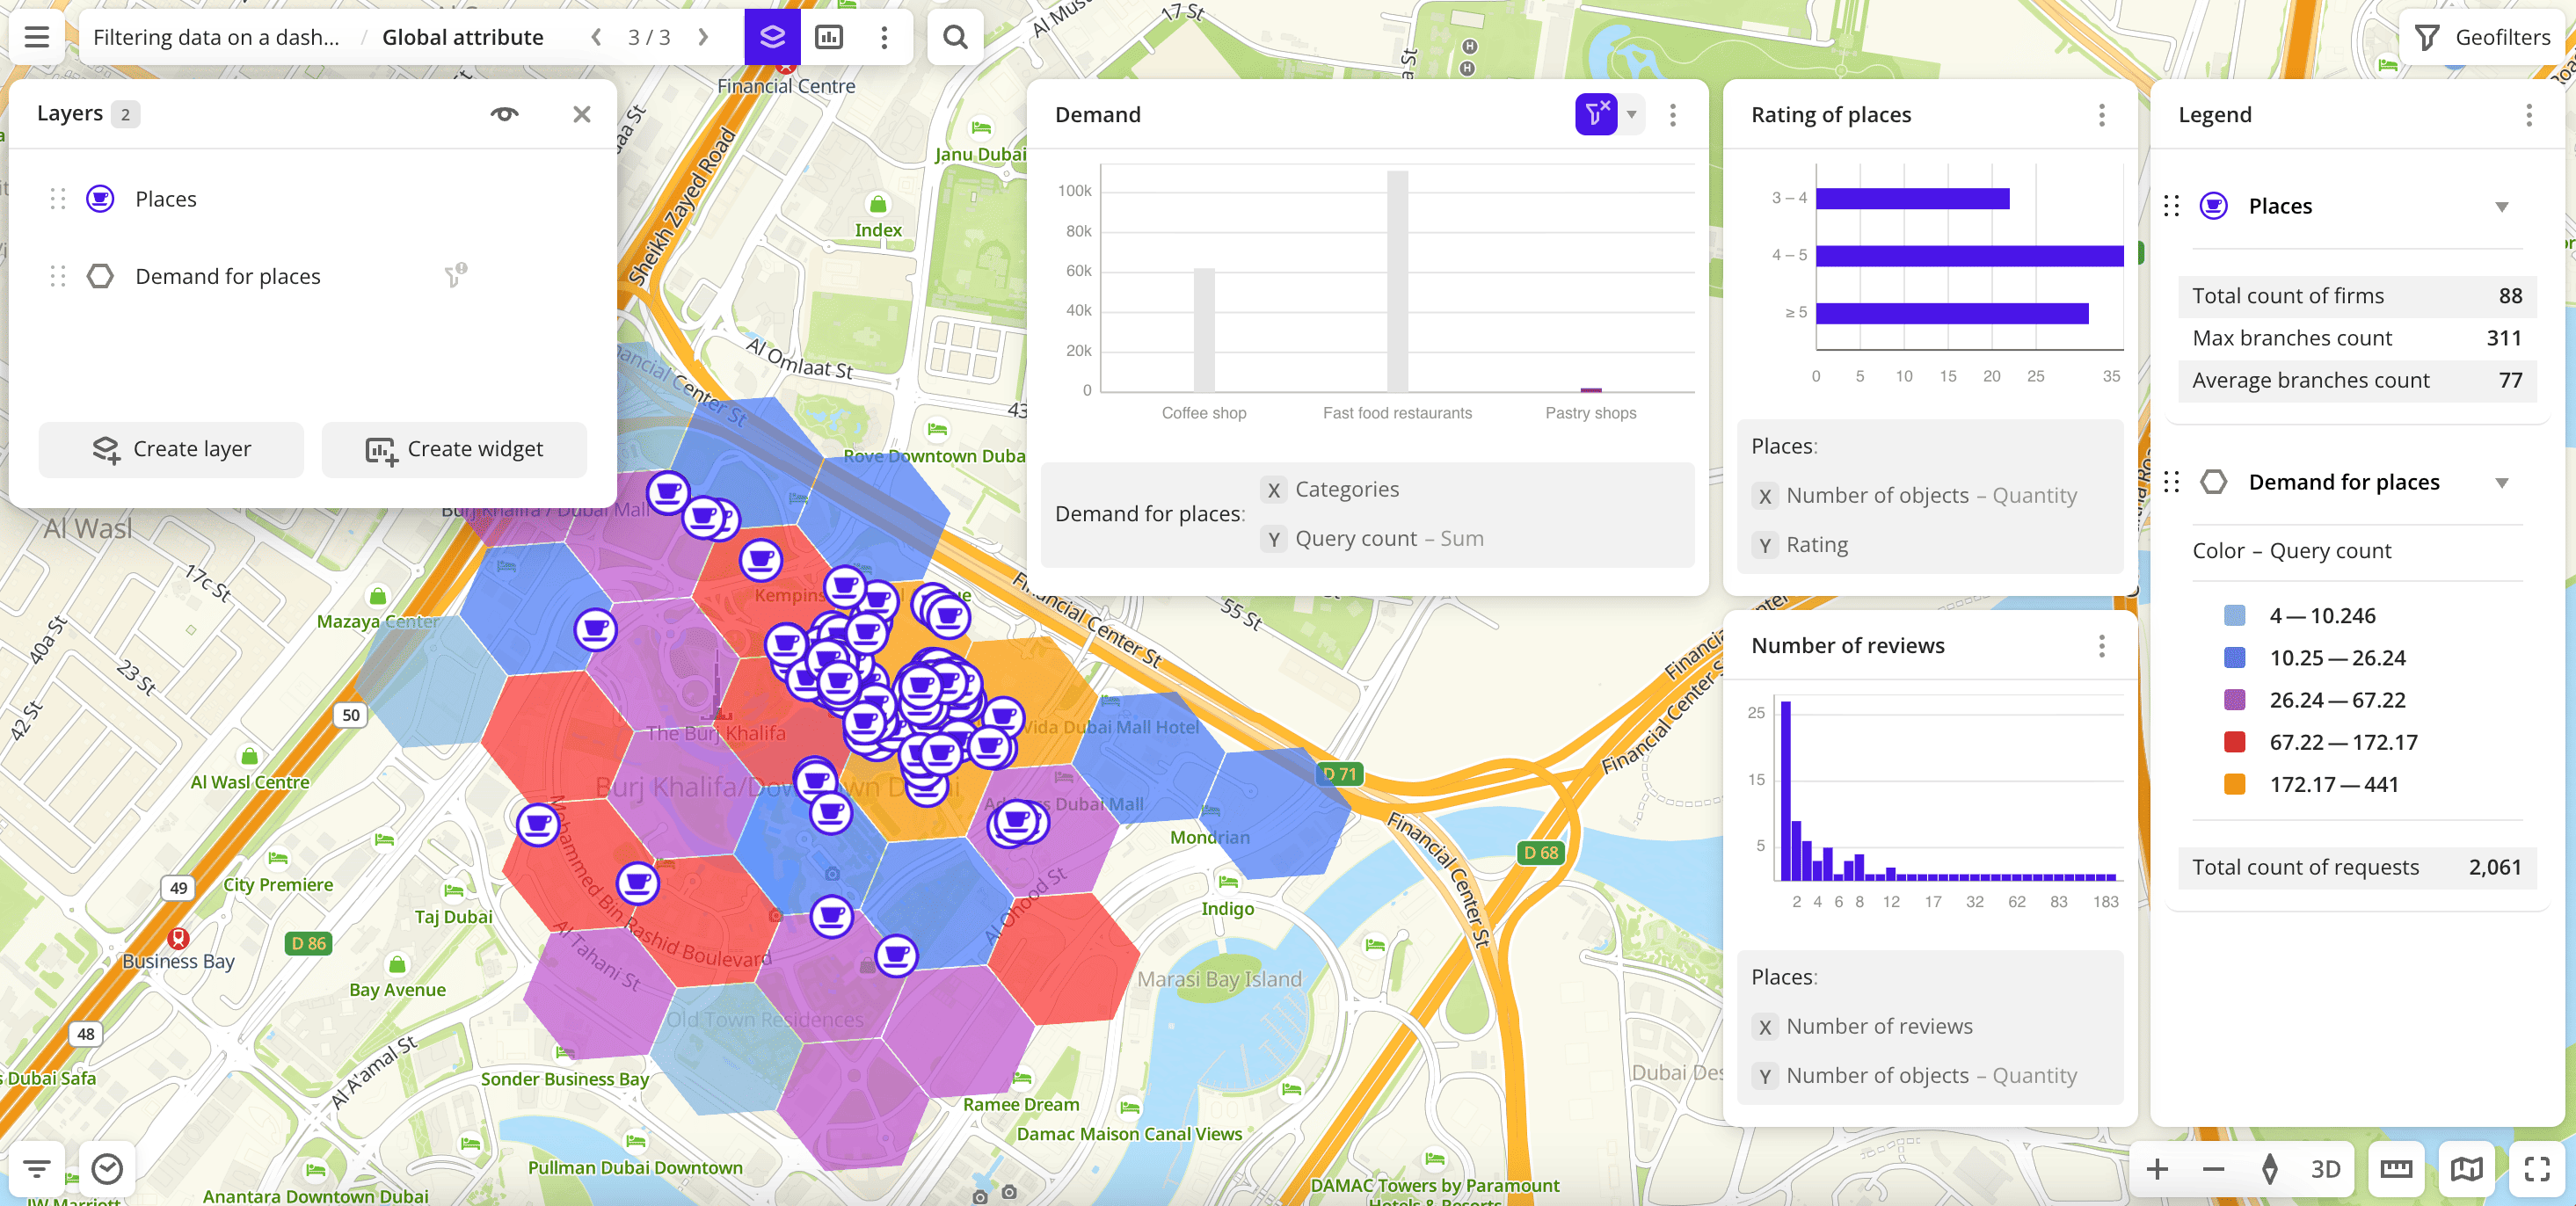Toggle the layers panel icon
The height and width of the screenshot is (1206, 2576).
772,37
